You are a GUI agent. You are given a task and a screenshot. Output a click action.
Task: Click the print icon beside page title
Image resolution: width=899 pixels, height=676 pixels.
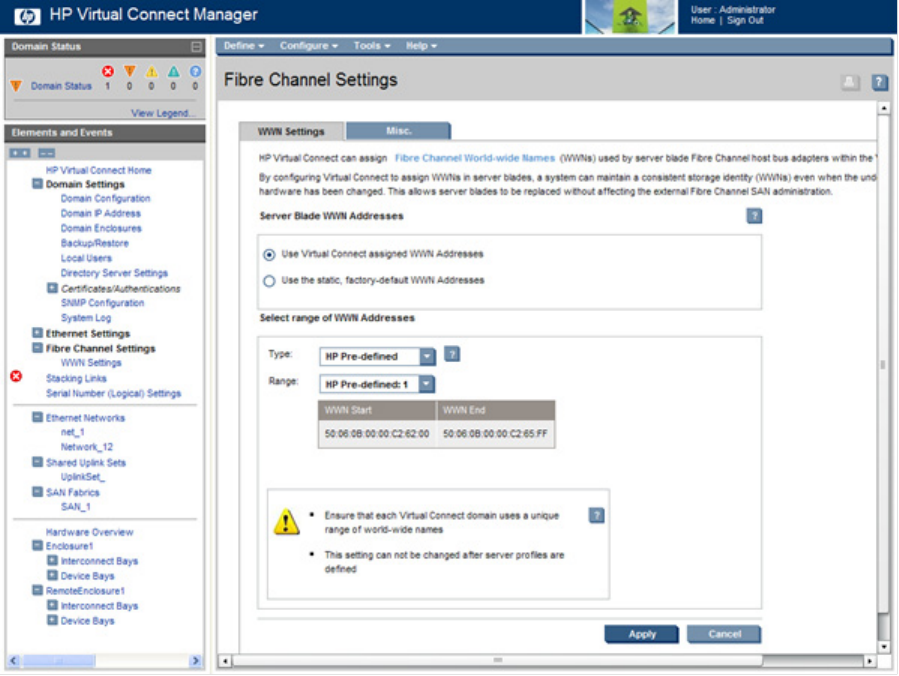pyautogui.click(x=850, y=83)
